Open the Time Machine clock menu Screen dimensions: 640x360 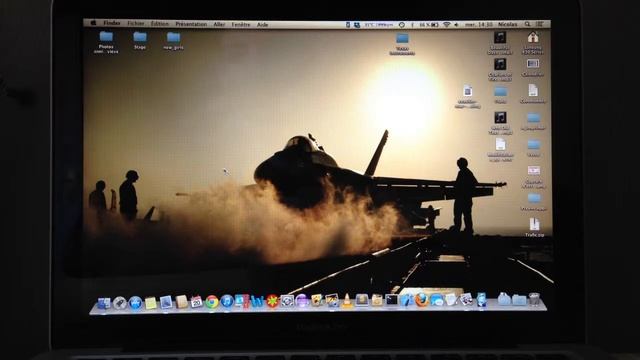[x=402, y=24]
